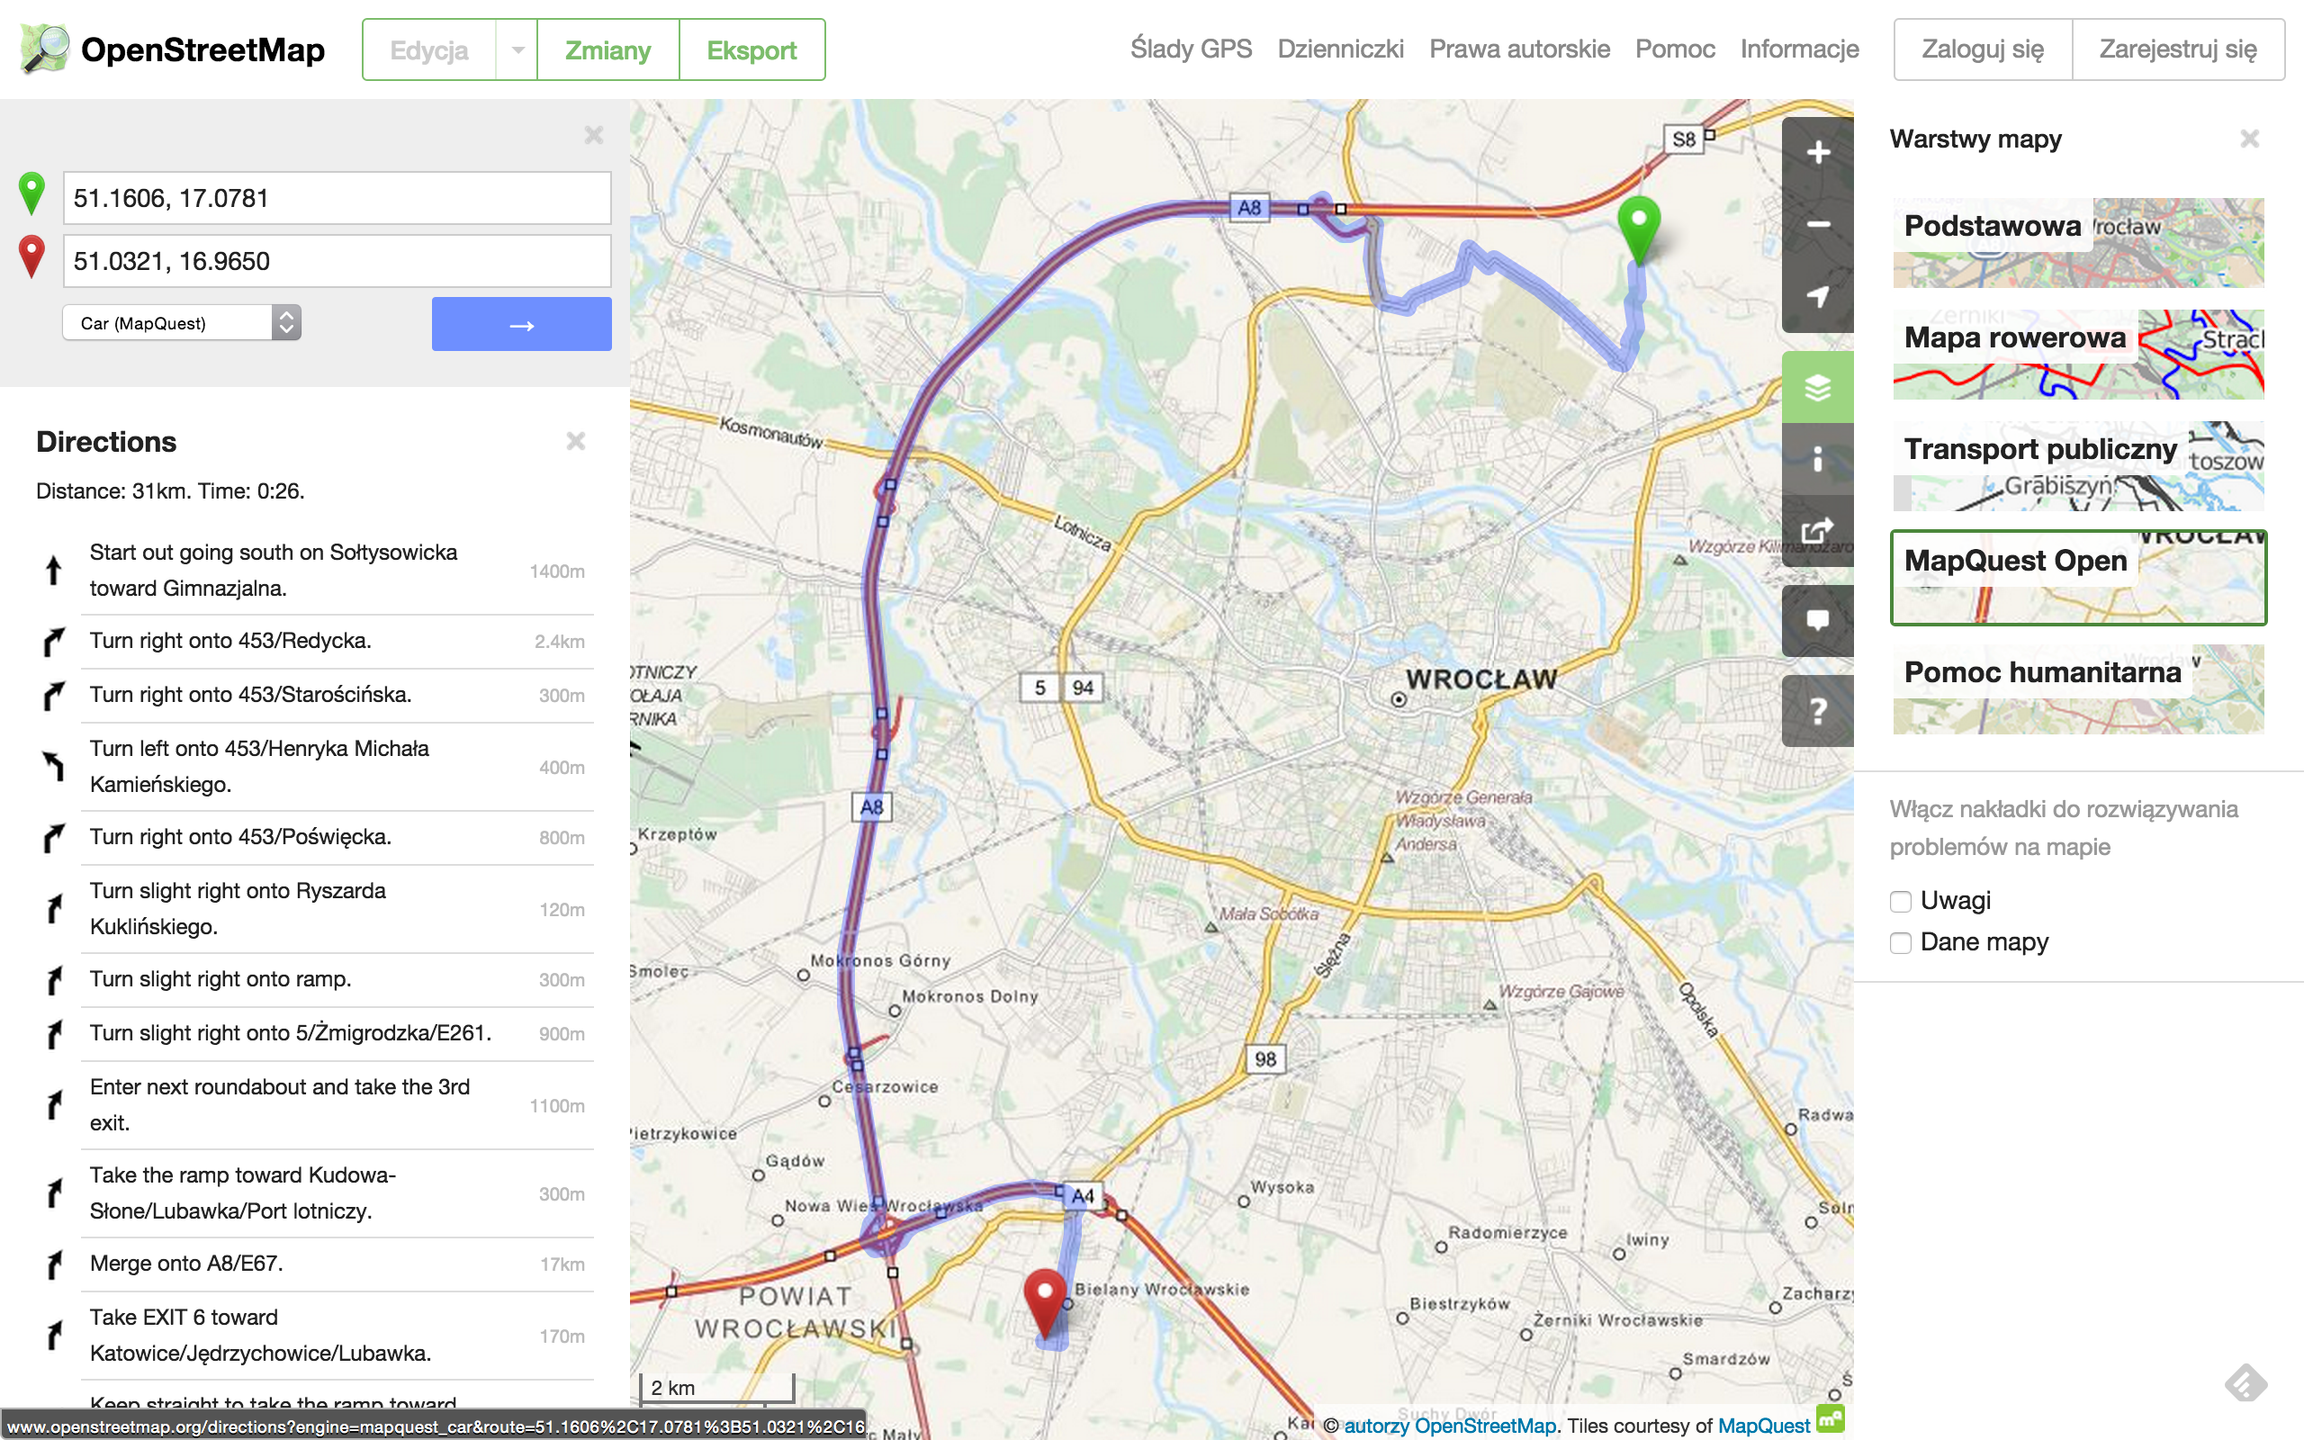Close the route search form
2304x1440 pixels.
pyautogui.click(x=594, y=135)
